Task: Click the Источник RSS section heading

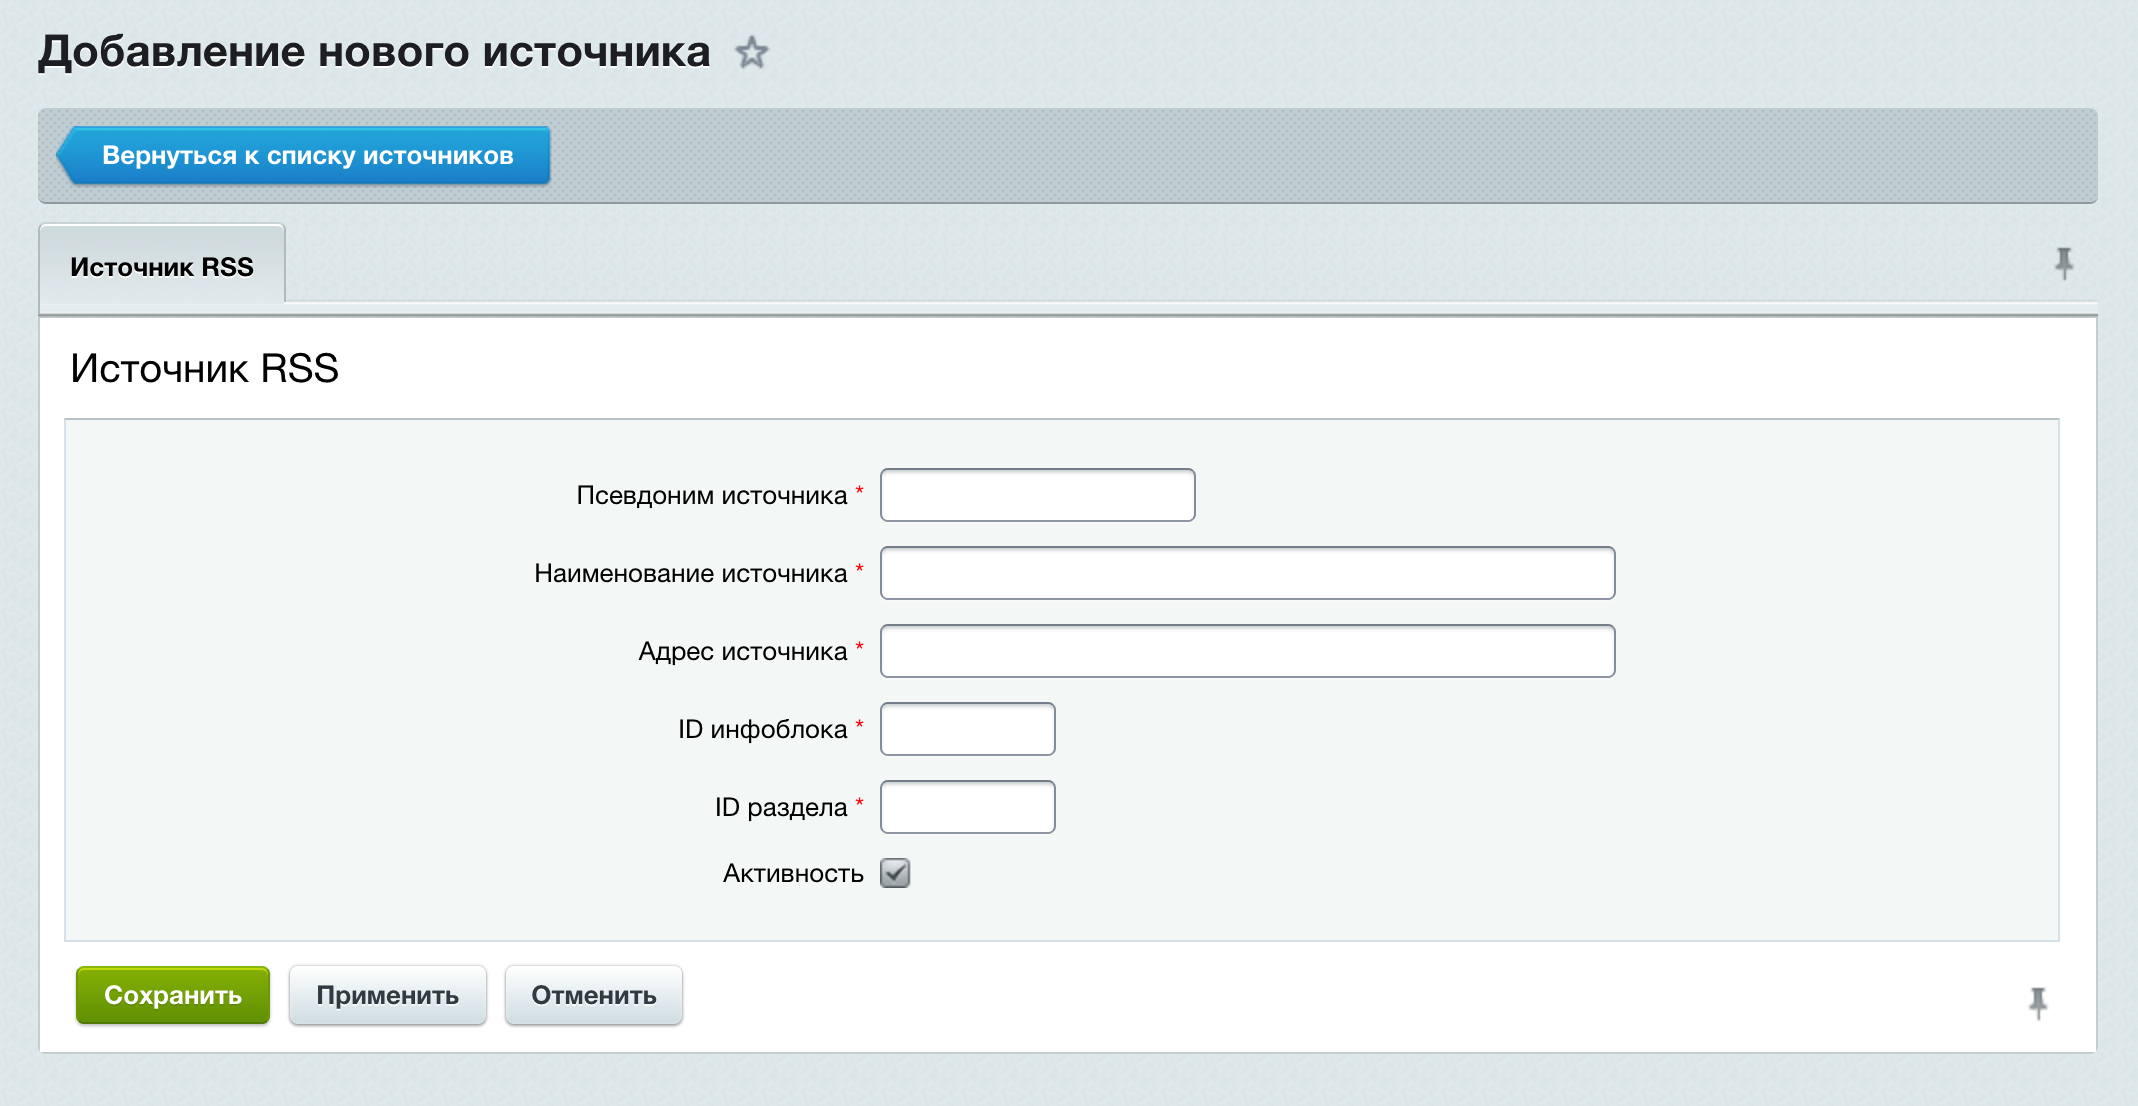Action: click(204, 368)
